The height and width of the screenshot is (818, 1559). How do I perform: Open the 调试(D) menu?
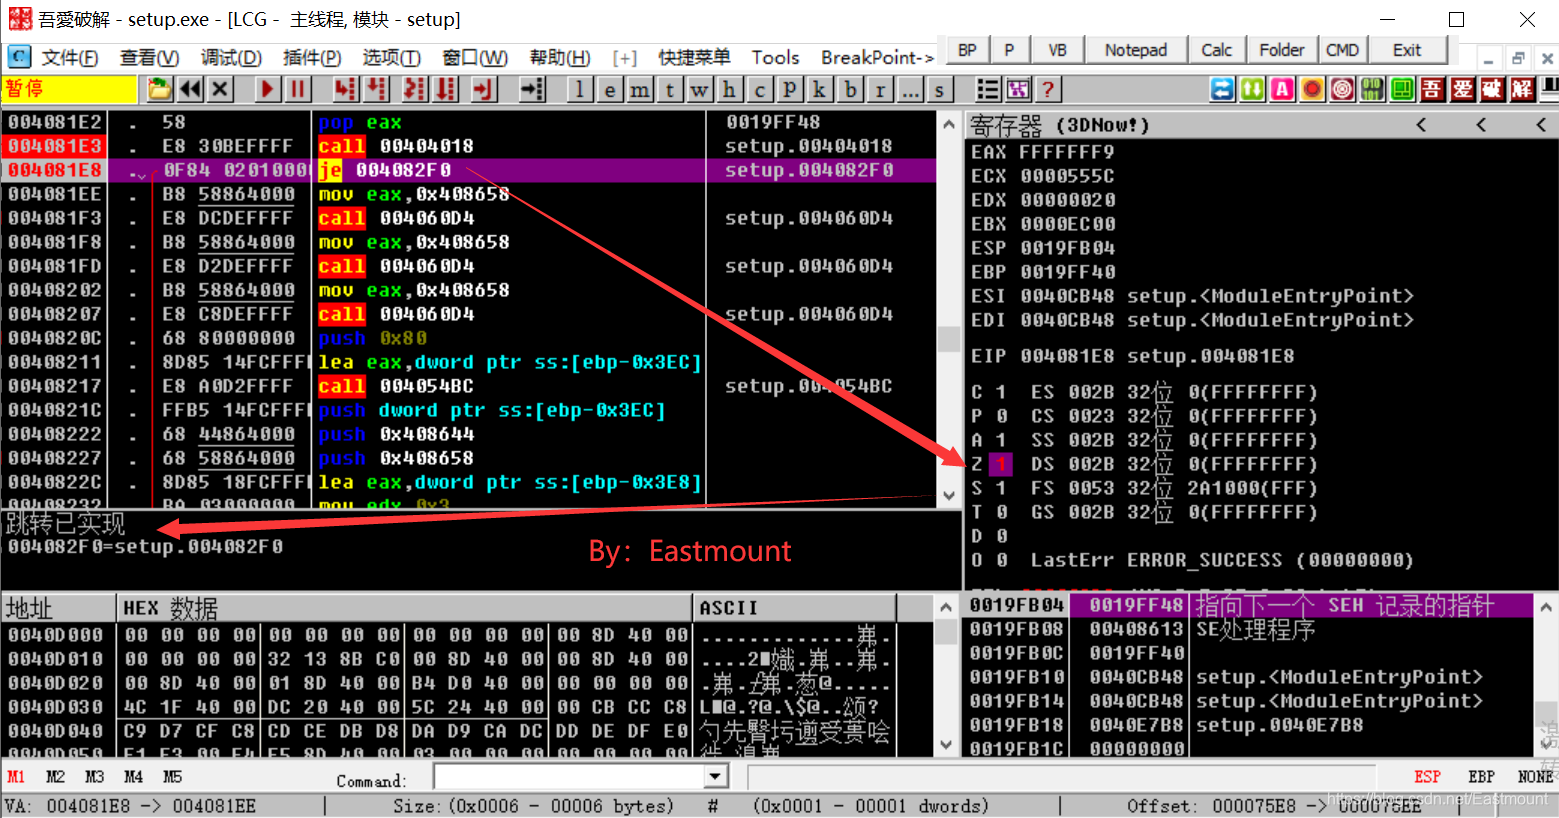click(x=231, y=58)
